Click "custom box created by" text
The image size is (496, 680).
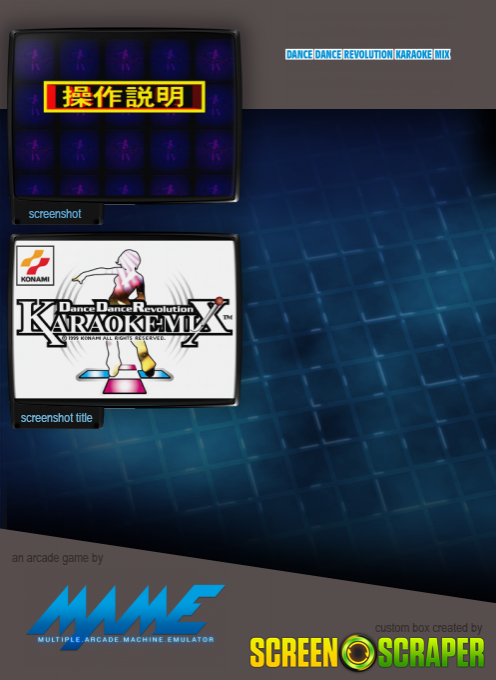(x=428, y=628)
